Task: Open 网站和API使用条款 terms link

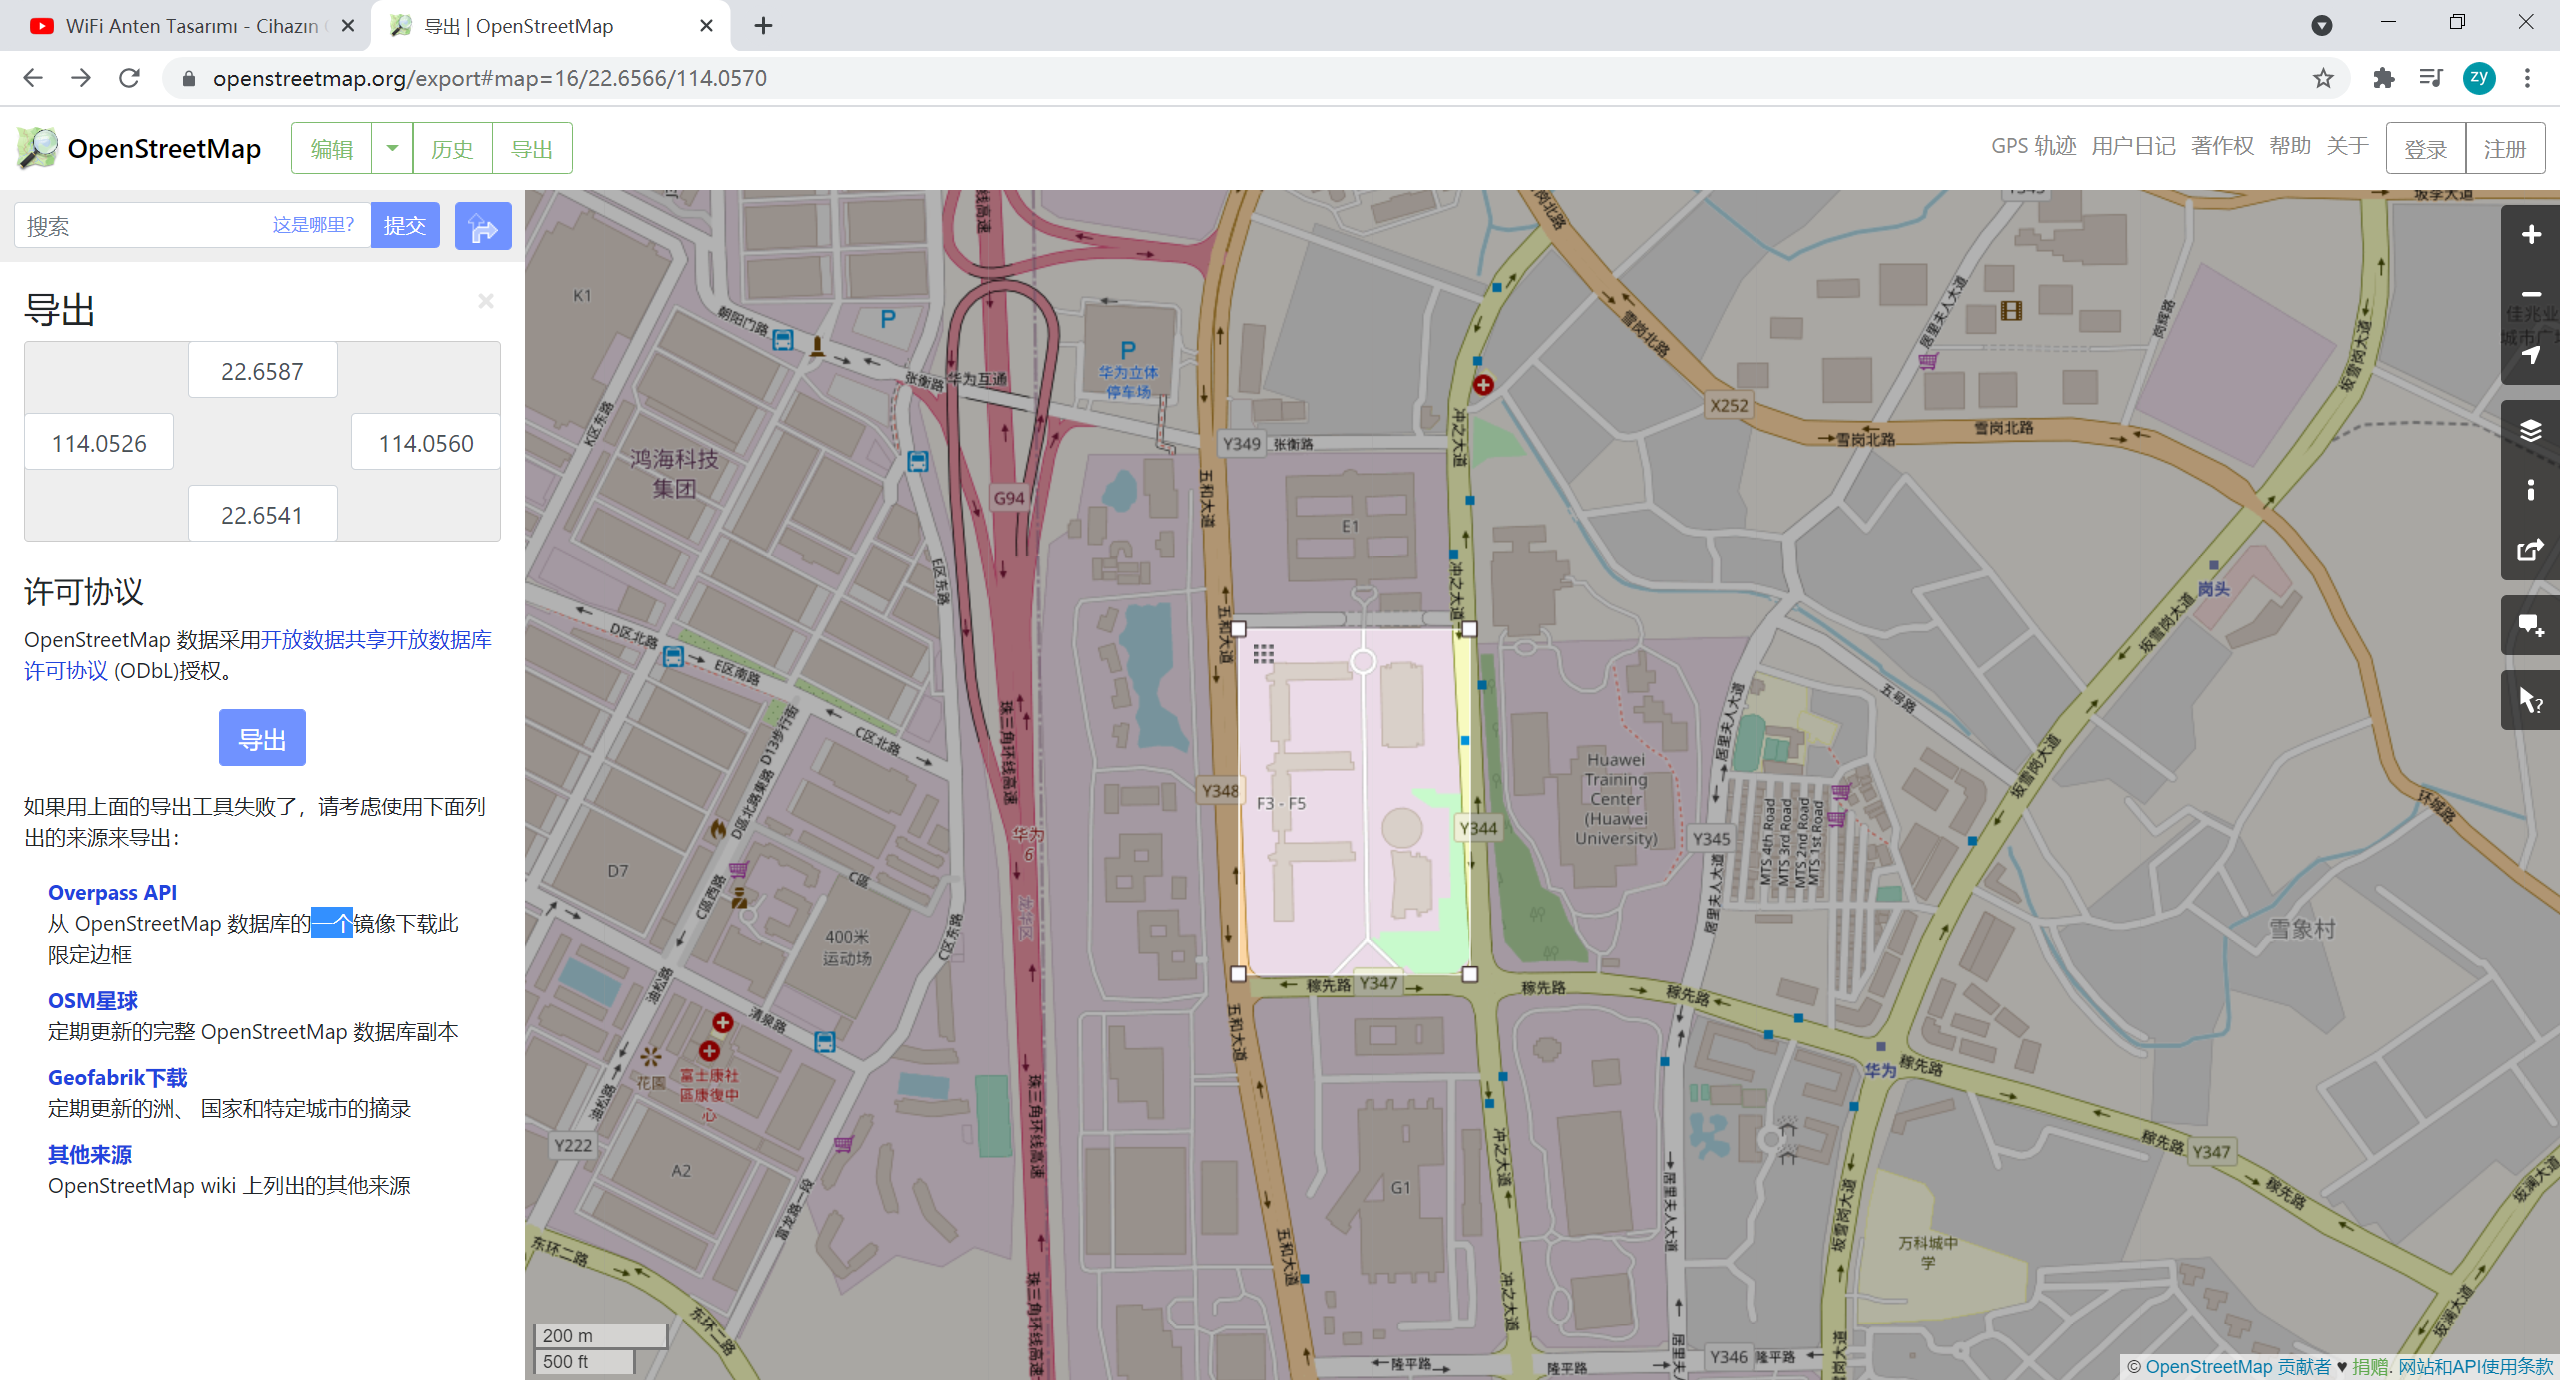Action: tap(2475, 1366)
